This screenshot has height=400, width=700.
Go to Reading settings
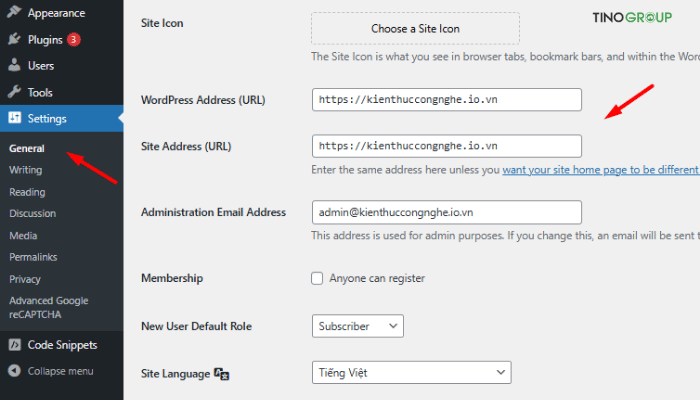27,192
